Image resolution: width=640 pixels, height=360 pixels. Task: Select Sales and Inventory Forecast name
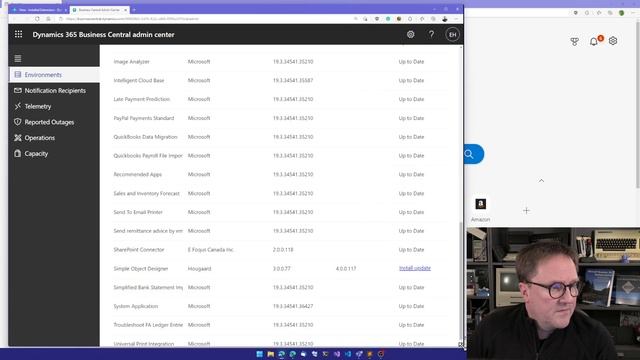pyautogui.click(x=147, y=193)
